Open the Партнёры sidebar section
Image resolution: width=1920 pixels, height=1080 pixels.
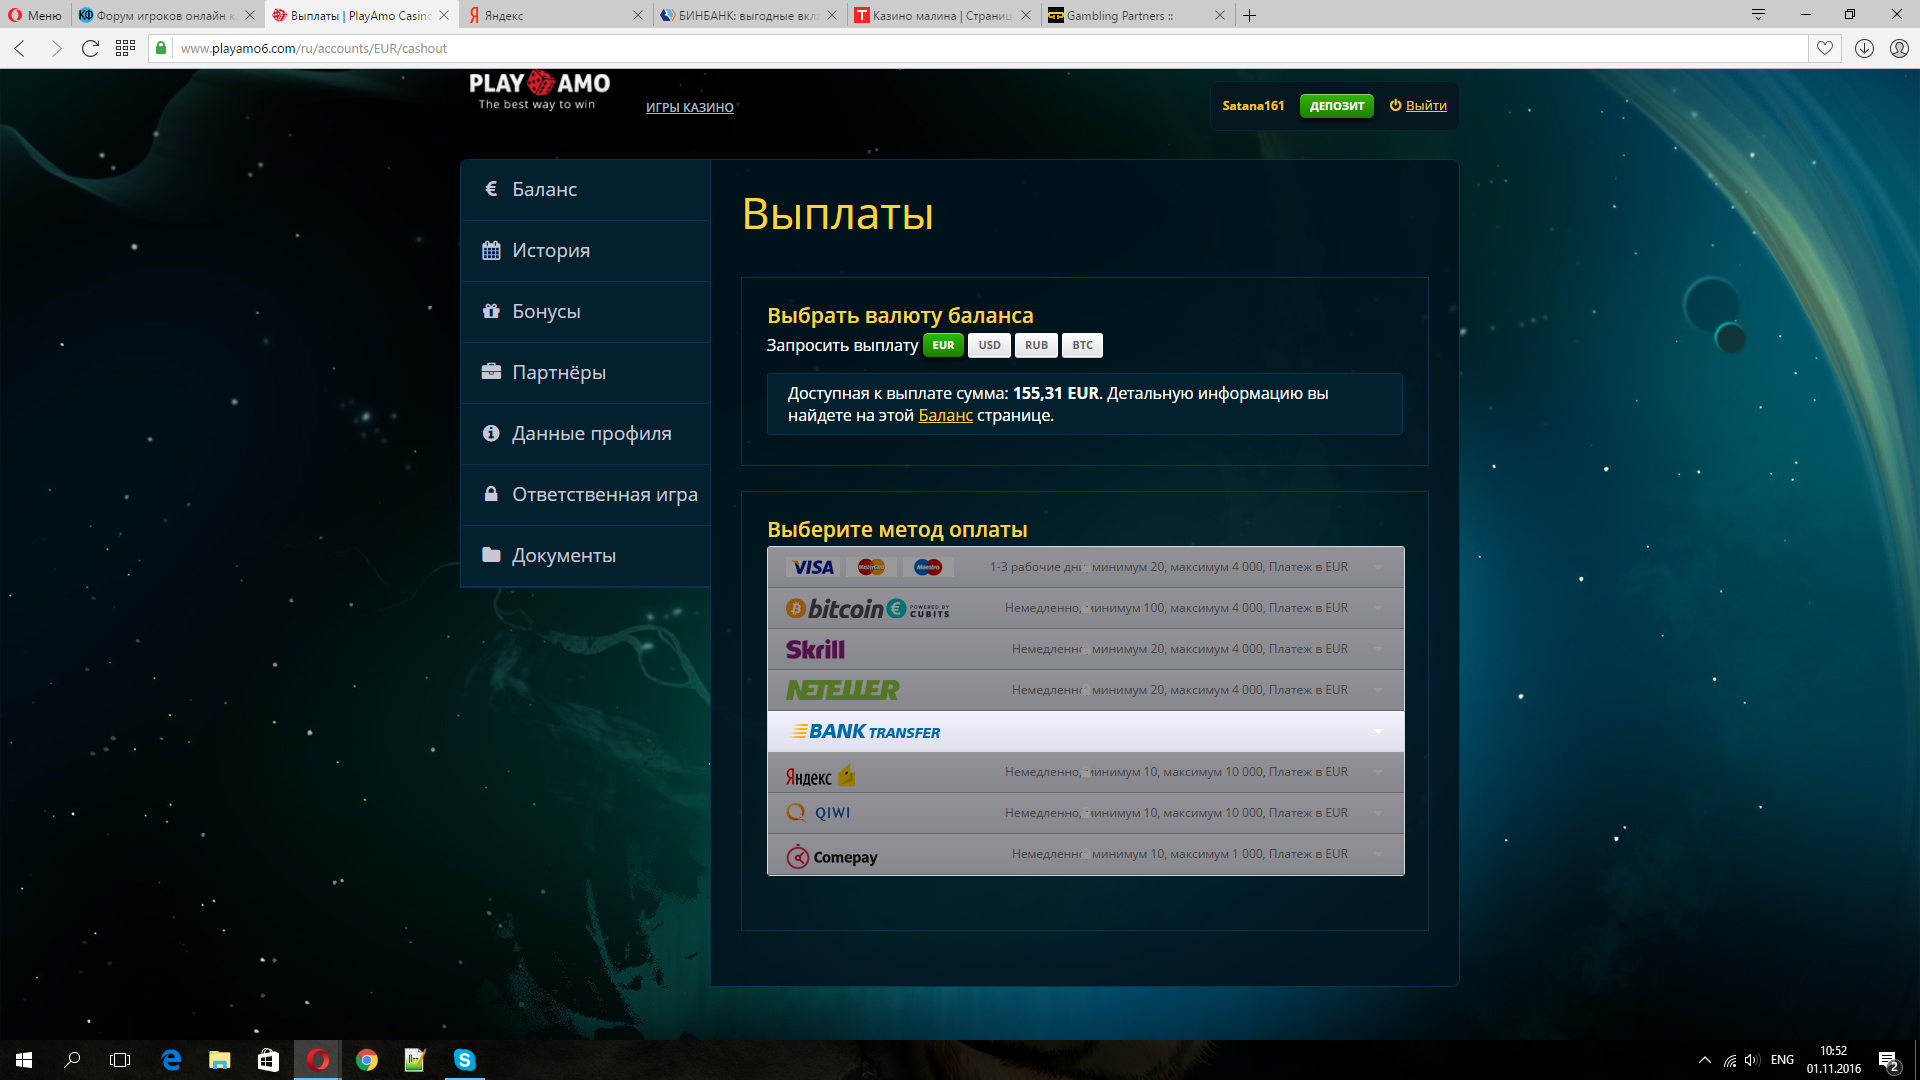[x=585, y=373]
